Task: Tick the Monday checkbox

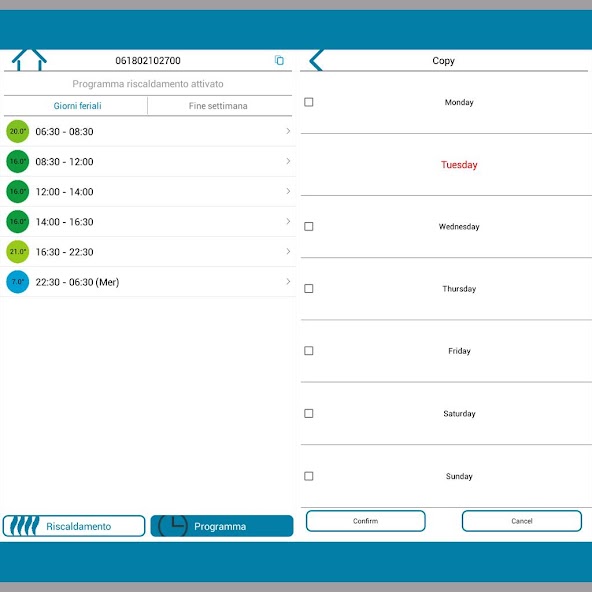Action: tap(308, 102)
